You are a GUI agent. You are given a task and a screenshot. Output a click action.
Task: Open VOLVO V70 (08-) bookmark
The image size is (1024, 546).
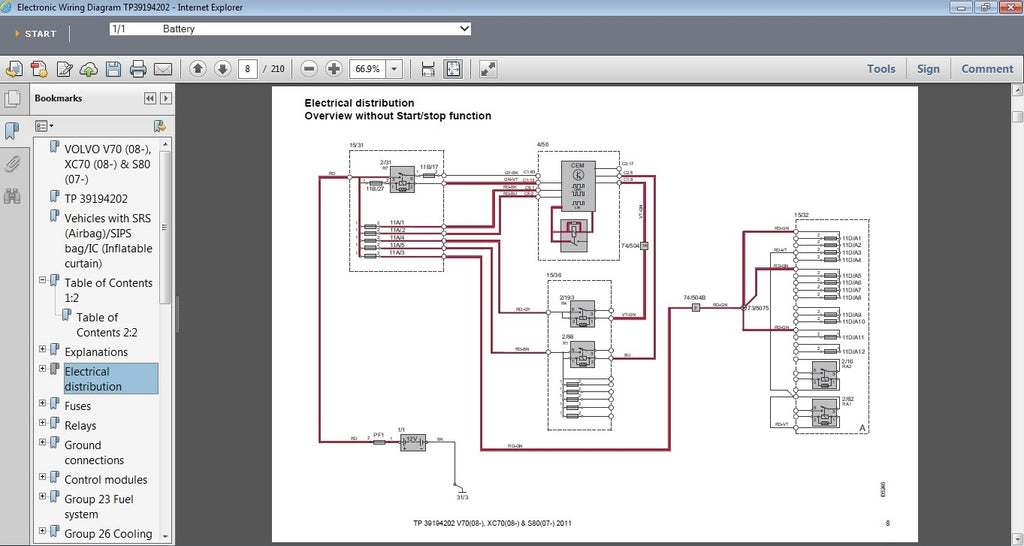[x=108, y=164]
